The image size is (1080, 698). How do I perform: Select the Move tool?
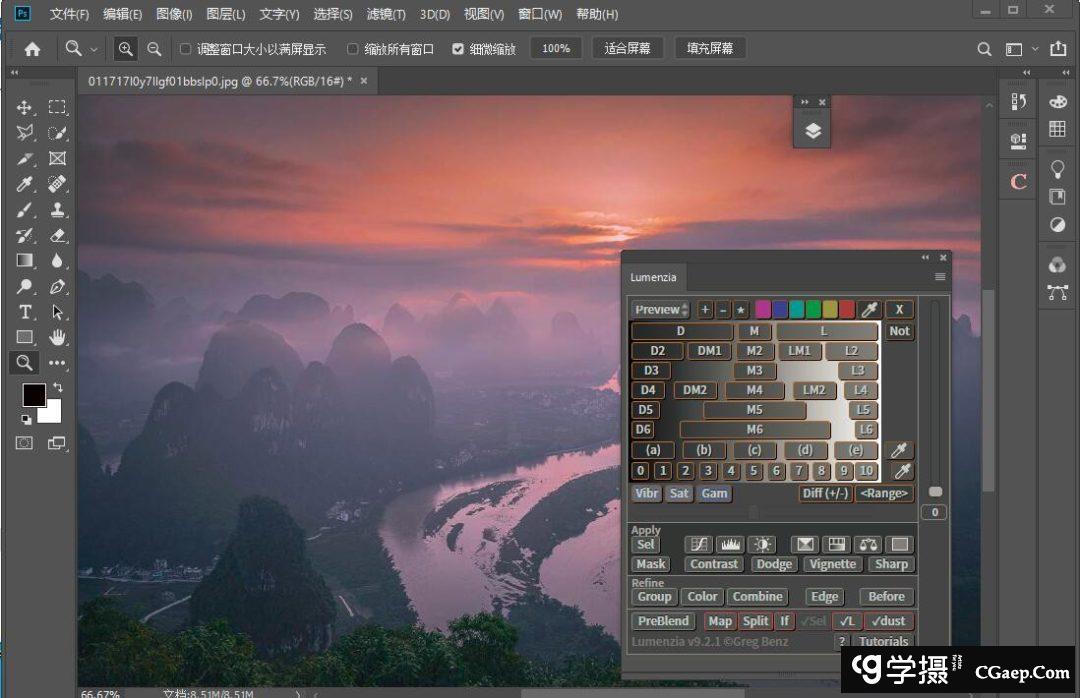[25, 107]
